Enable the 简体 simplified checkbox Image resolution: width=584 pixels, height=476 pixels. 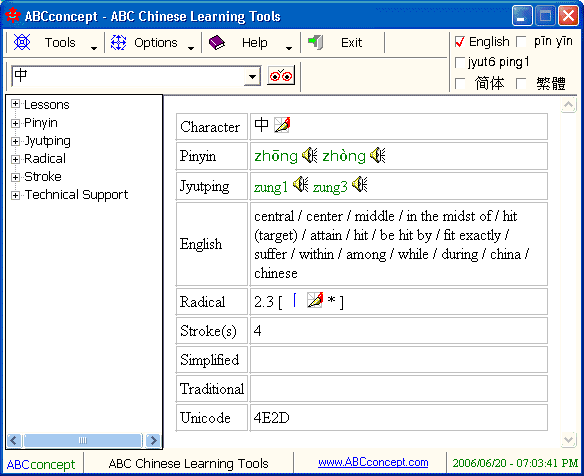460,83
